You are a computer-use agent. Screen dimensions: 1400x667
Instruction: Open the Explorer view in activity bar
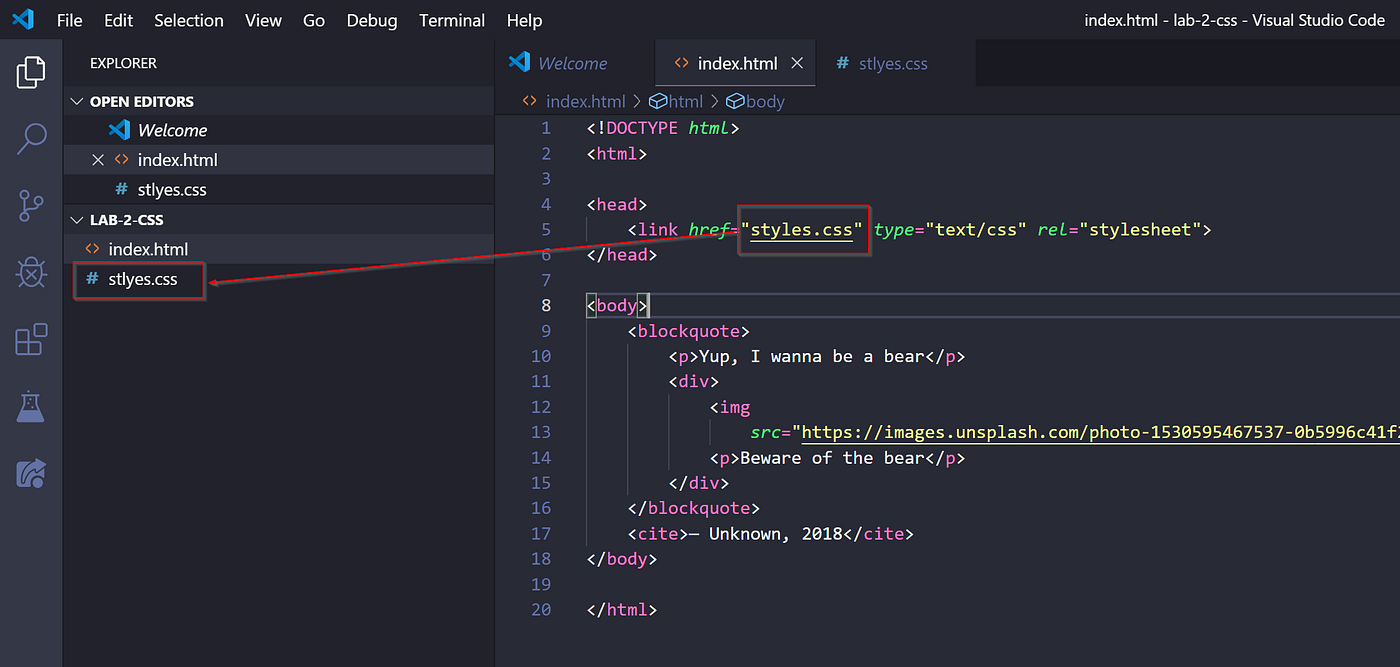(31, 72)
